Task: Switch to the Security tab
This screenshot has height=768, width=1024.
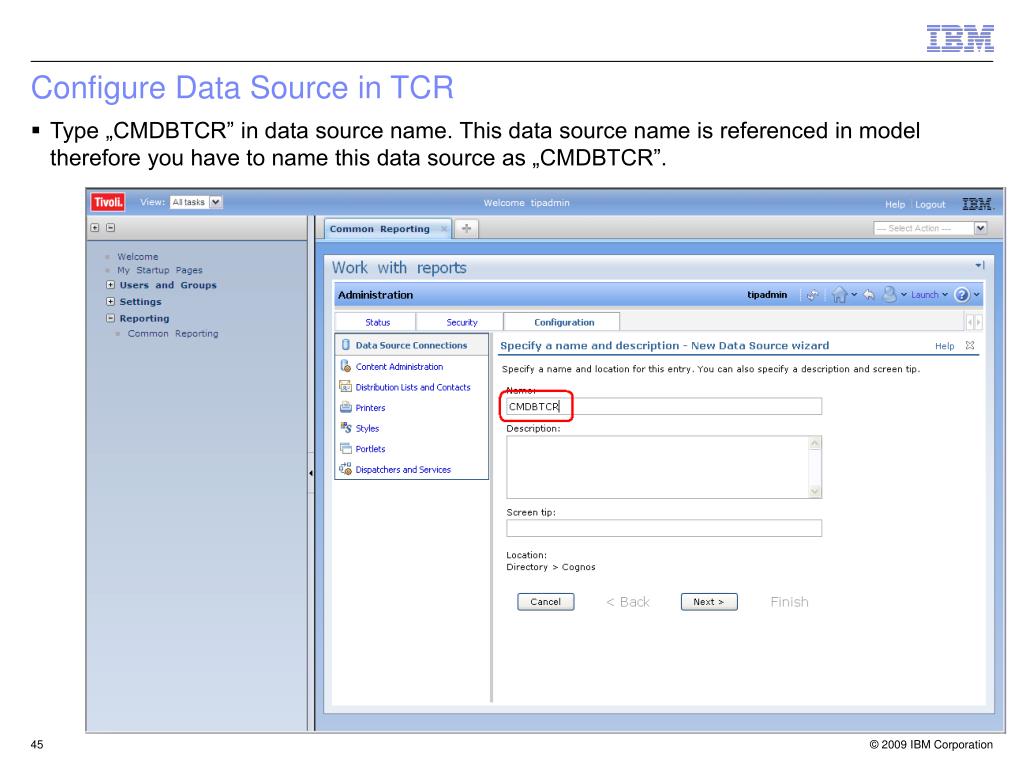Action: click(x=461, y=322)
